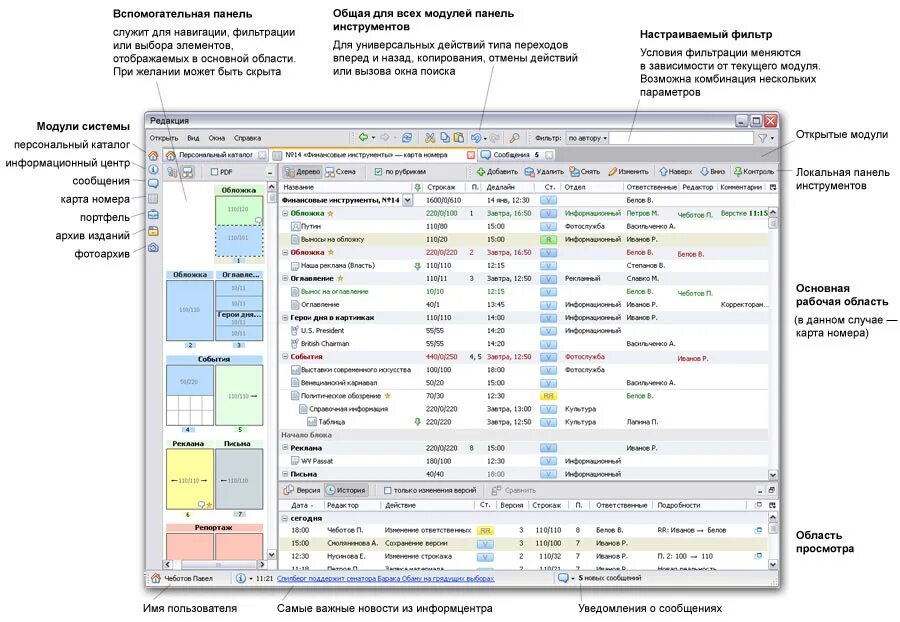Open the 'Открыть' menu
Viewport: 900px width, 622px height.
(x=164, y=138)
